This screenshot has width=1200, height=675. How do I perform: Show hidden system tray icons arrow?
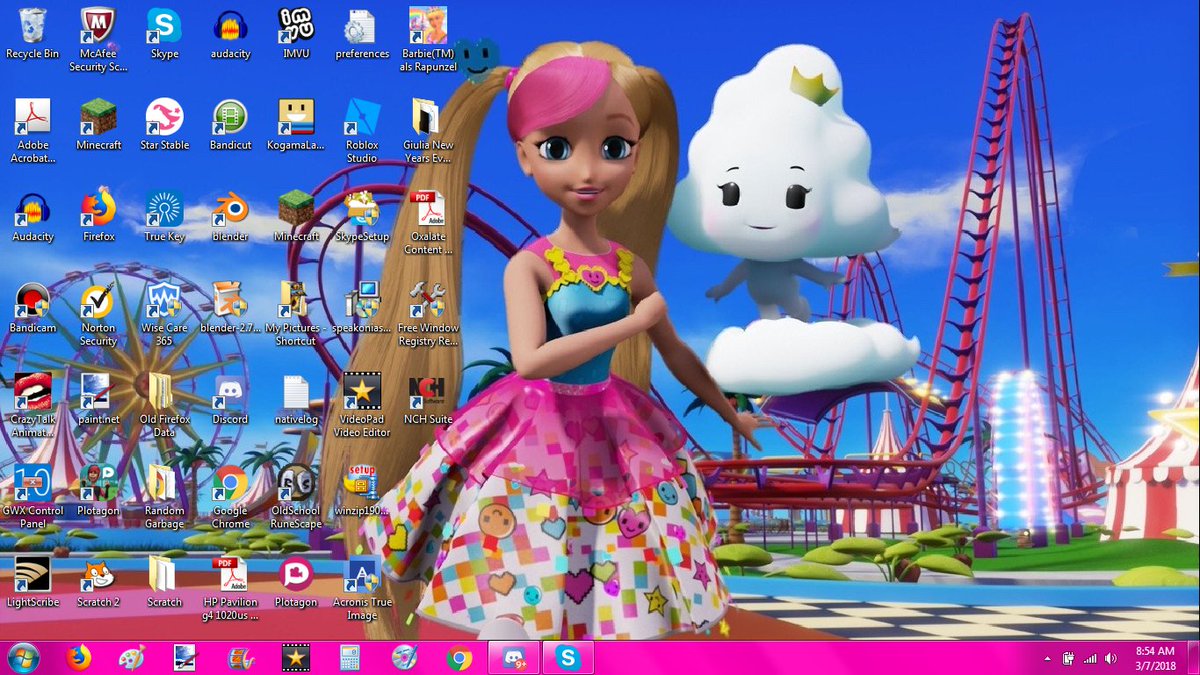point(1047,658)
